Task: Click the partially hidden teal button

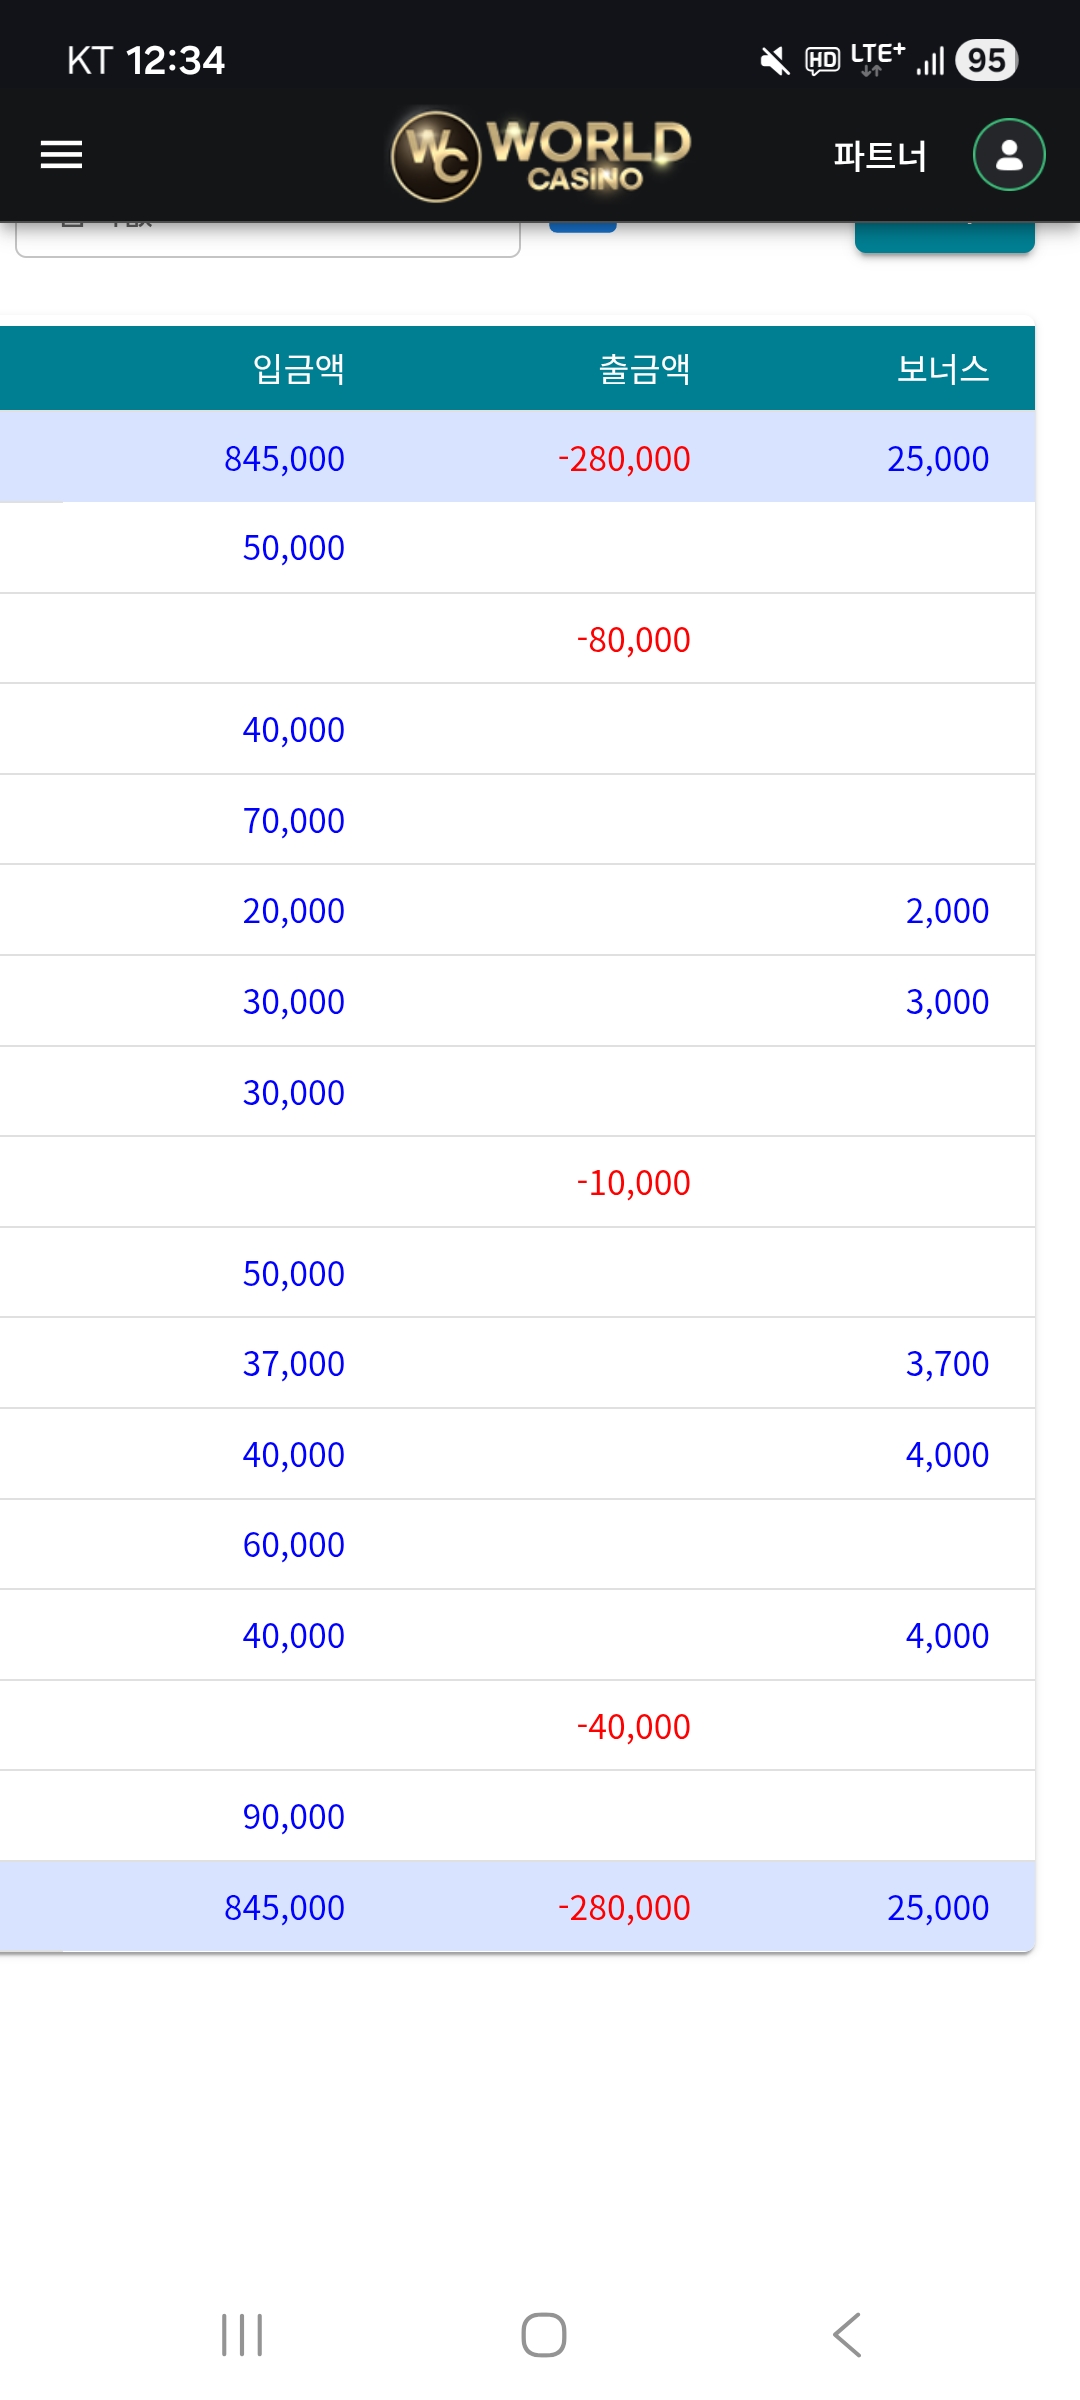Action: point(944,239)
